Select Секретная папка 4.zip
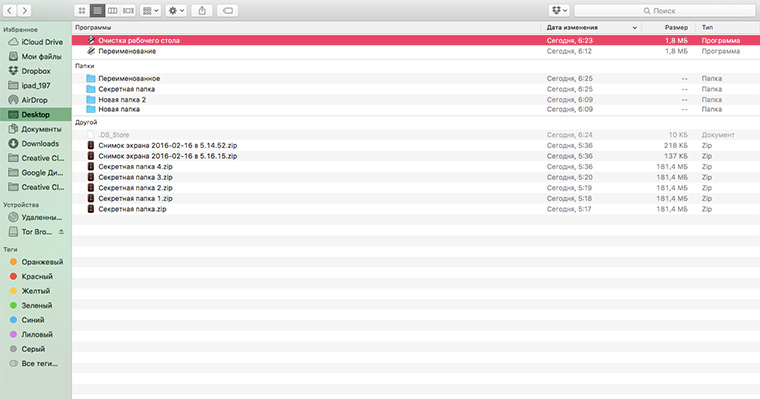 pyautogui.click(x=415, y=167)
